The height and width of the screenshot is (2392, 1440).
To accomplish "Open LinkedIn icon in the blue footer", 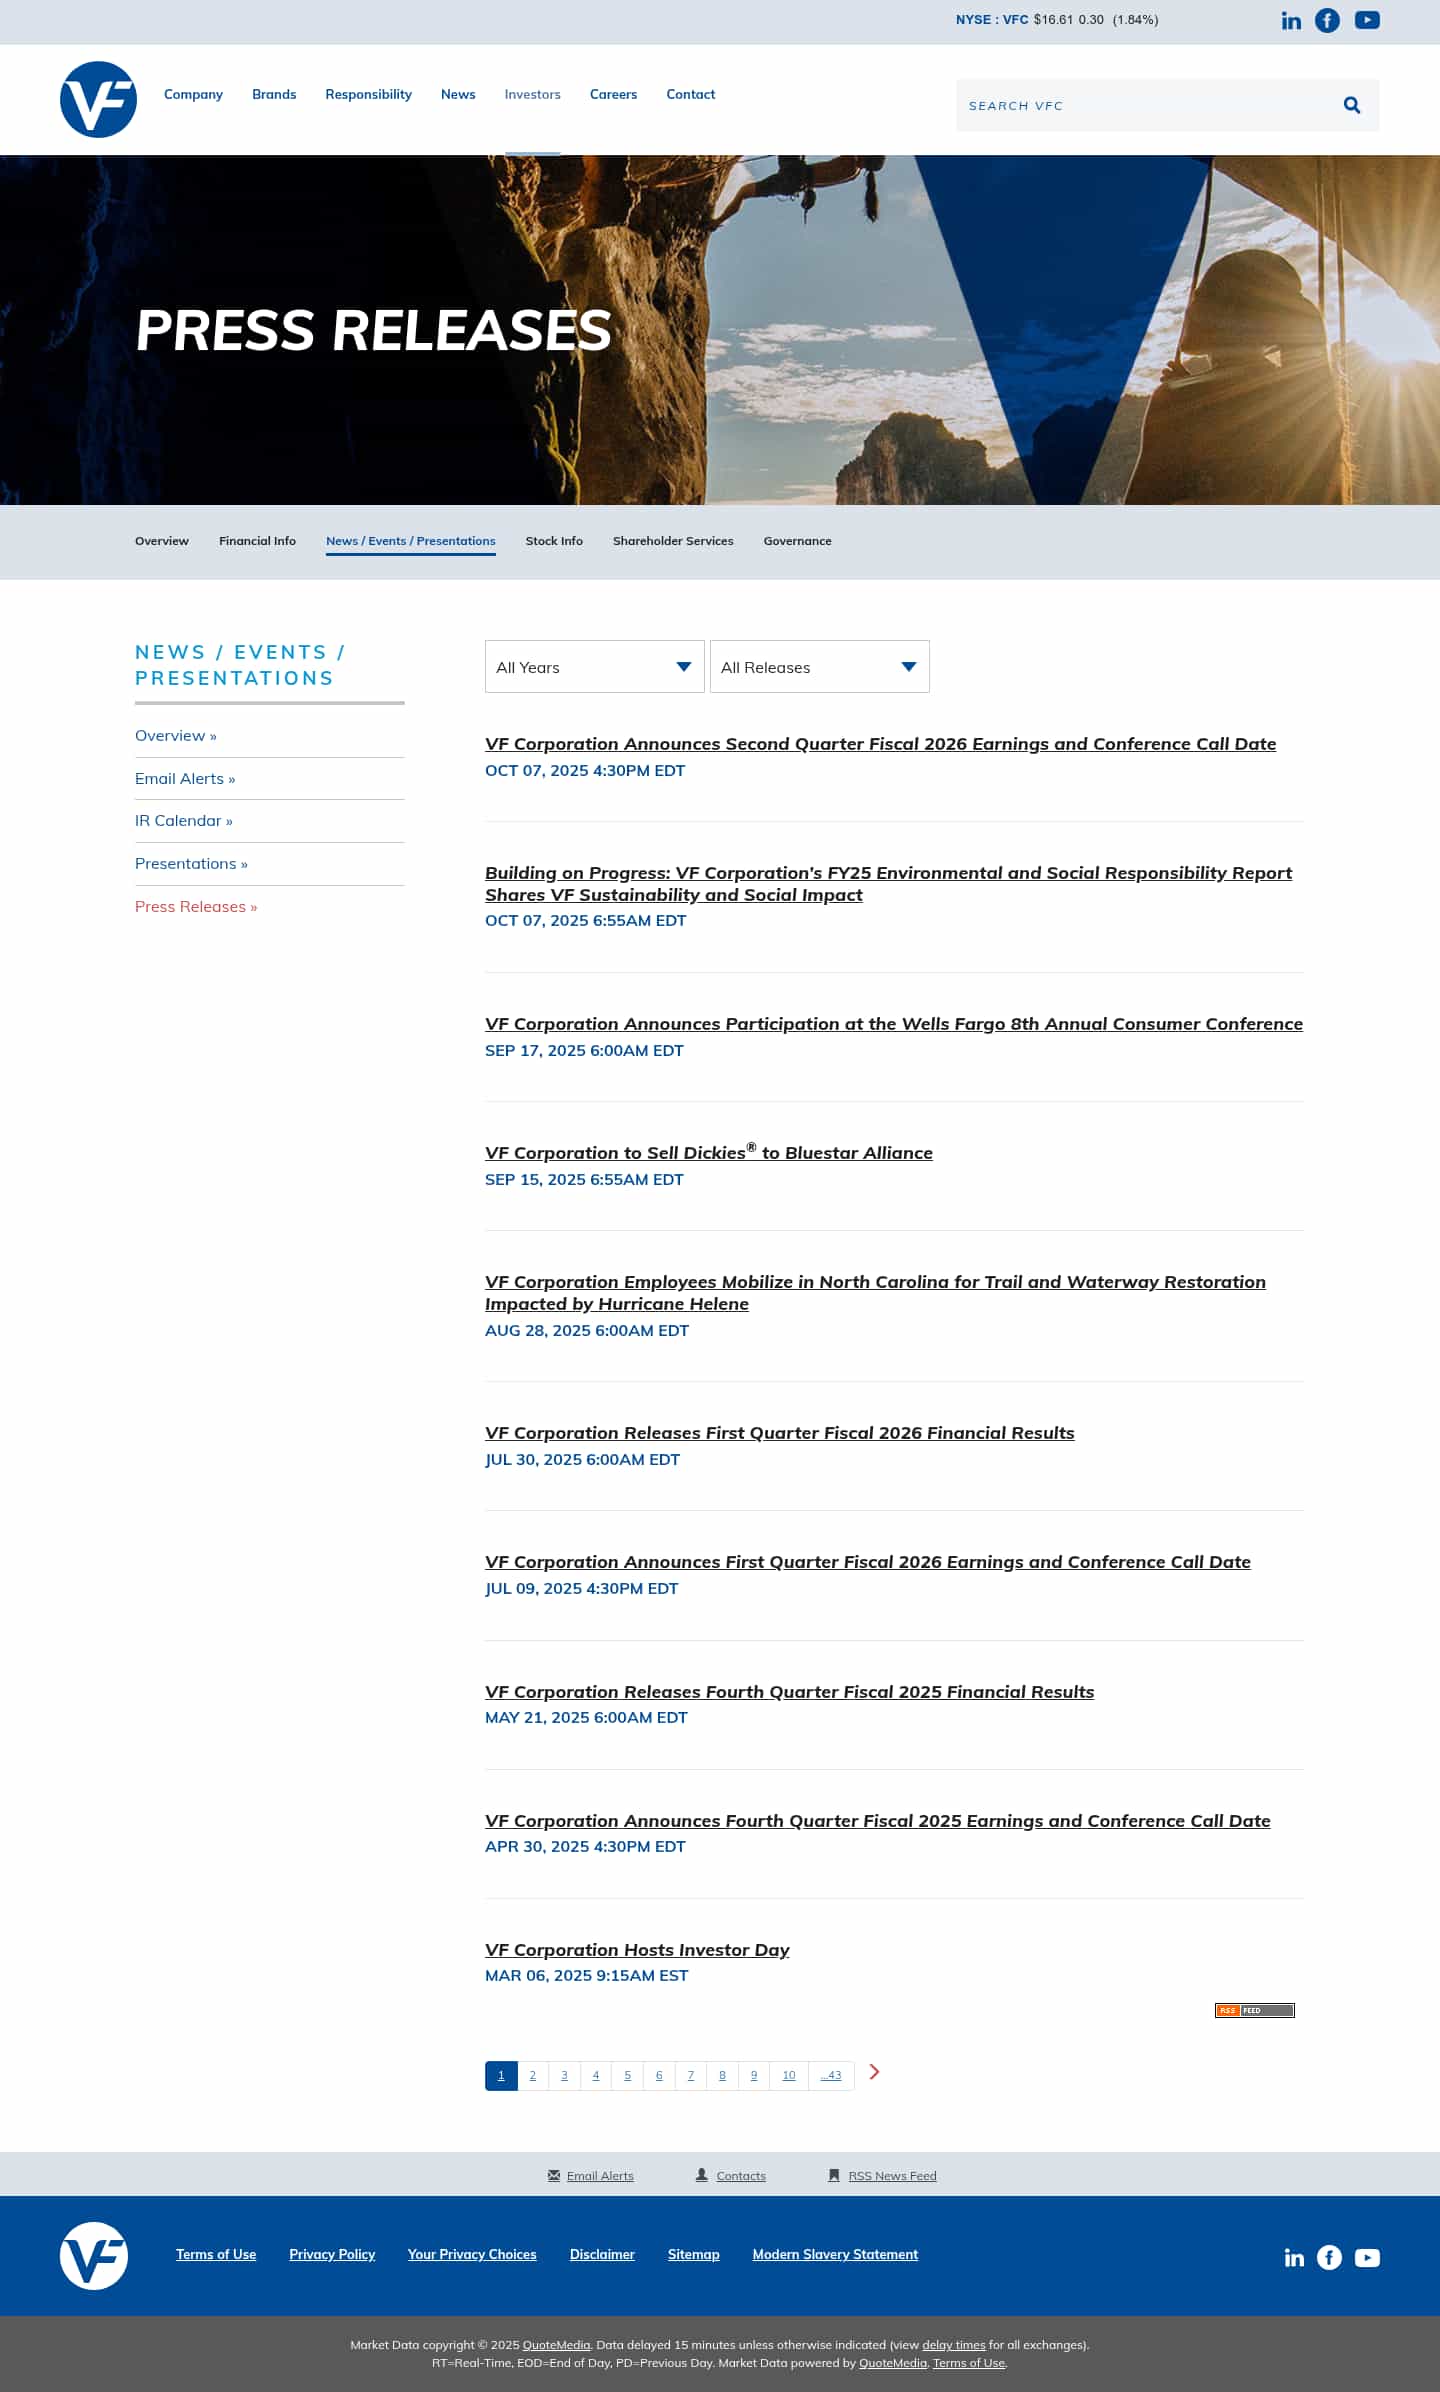I will (x=1294, y=2258).
